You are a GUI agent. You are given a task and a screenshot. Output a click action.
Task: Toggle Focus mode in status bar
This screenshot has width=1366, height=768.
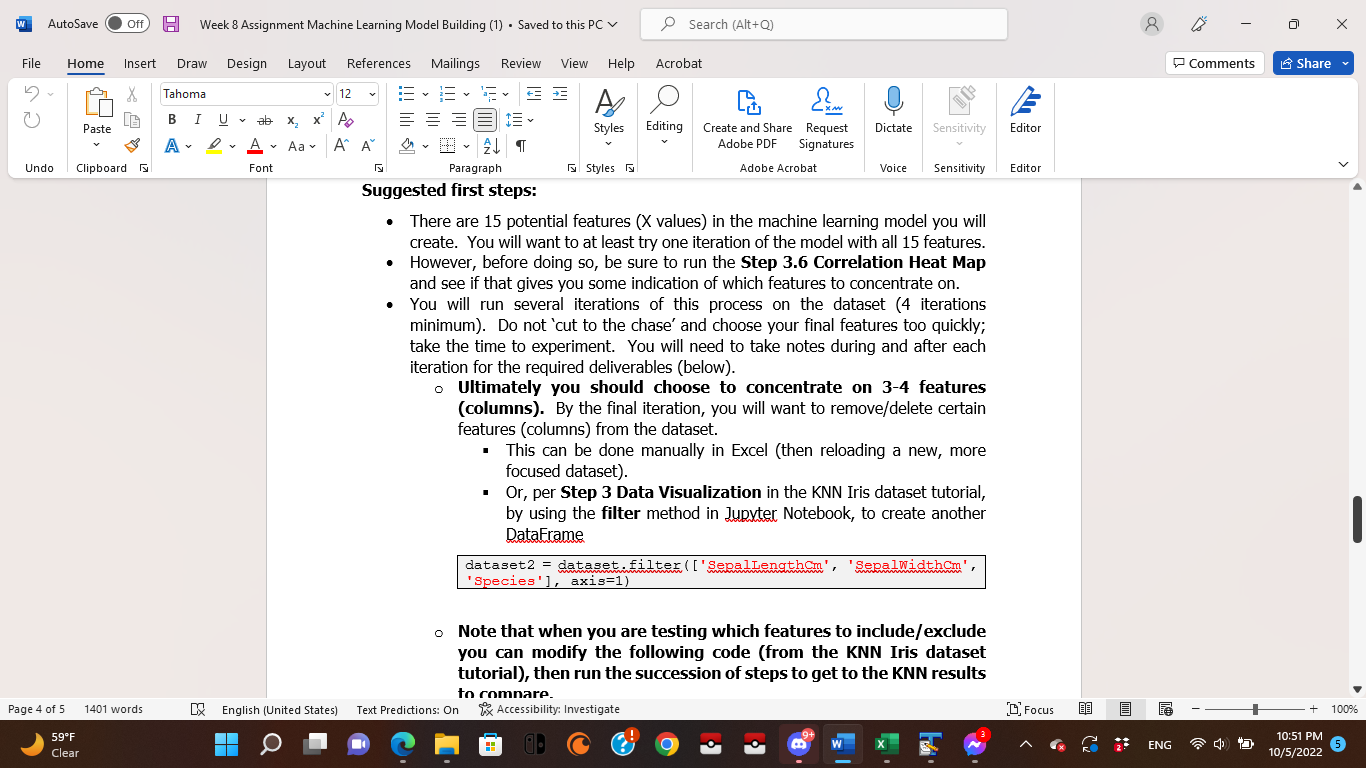click(1030, 709)
